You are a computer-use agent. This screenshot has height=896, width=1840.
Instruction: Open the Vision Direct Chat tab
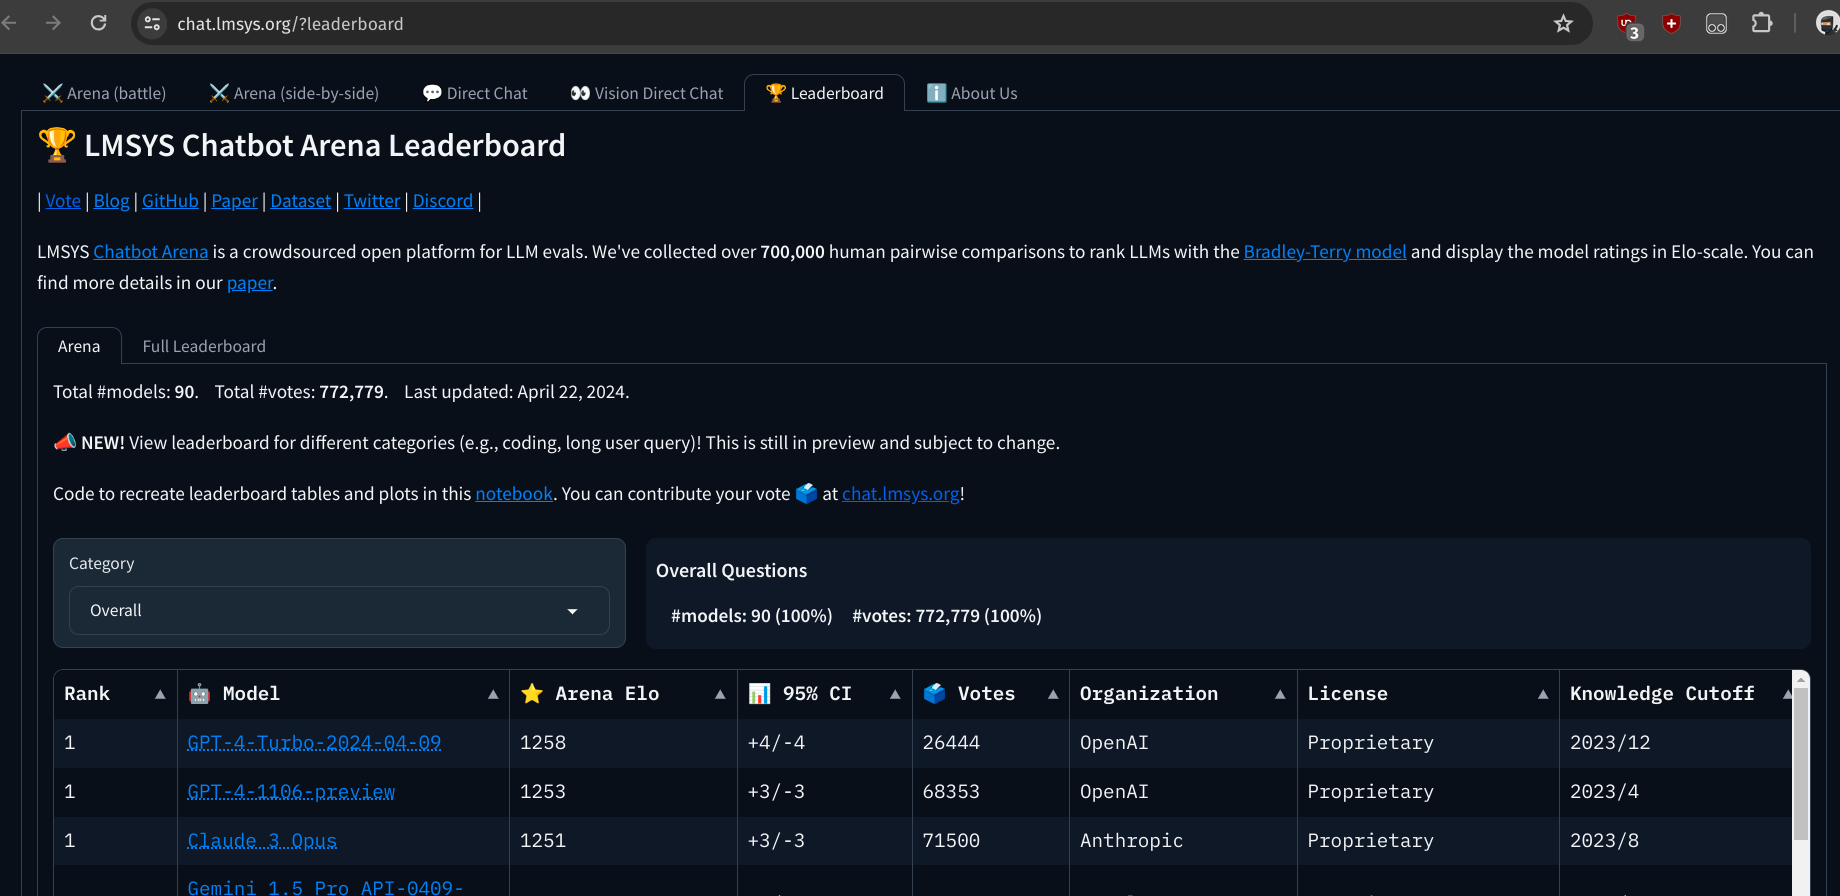click(647, 93)
